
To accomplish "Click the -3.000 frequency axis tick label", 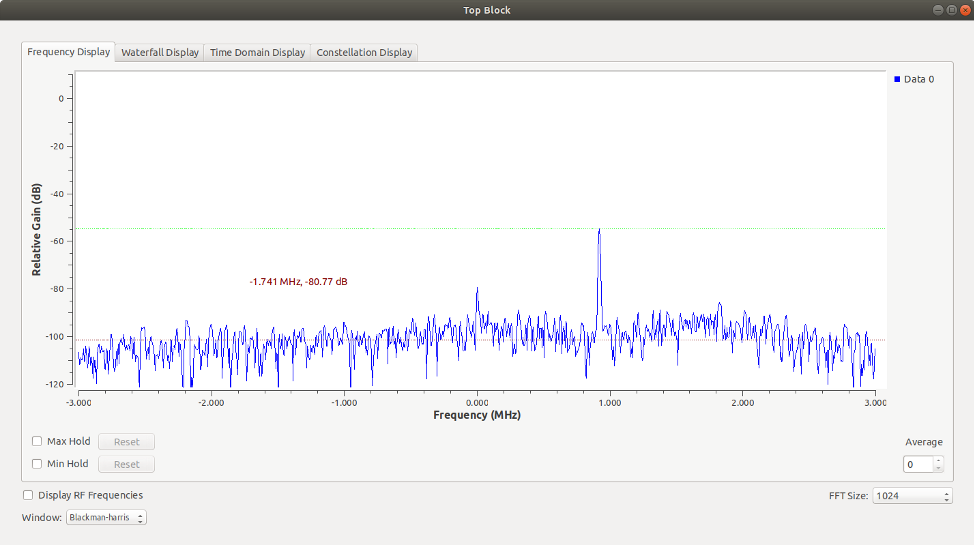I will point(78,403).
